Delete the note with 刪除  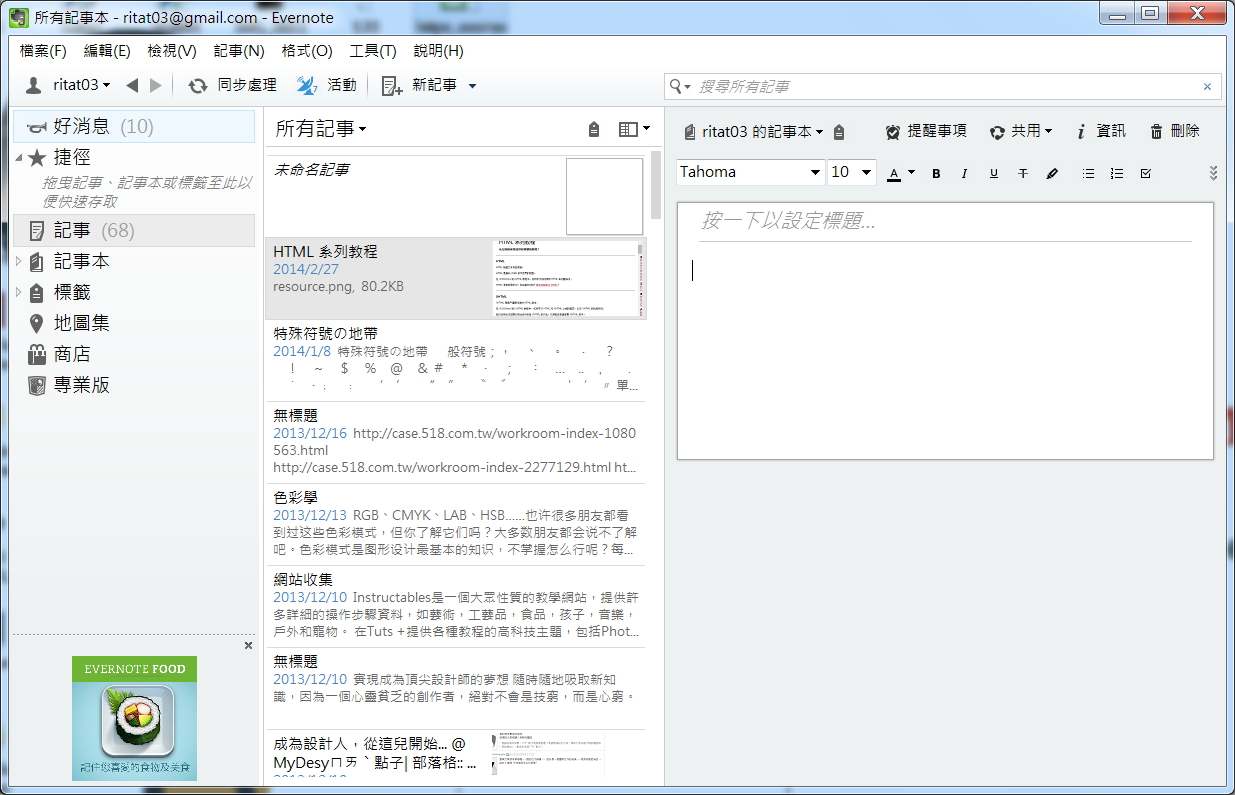coord(1174,131)
